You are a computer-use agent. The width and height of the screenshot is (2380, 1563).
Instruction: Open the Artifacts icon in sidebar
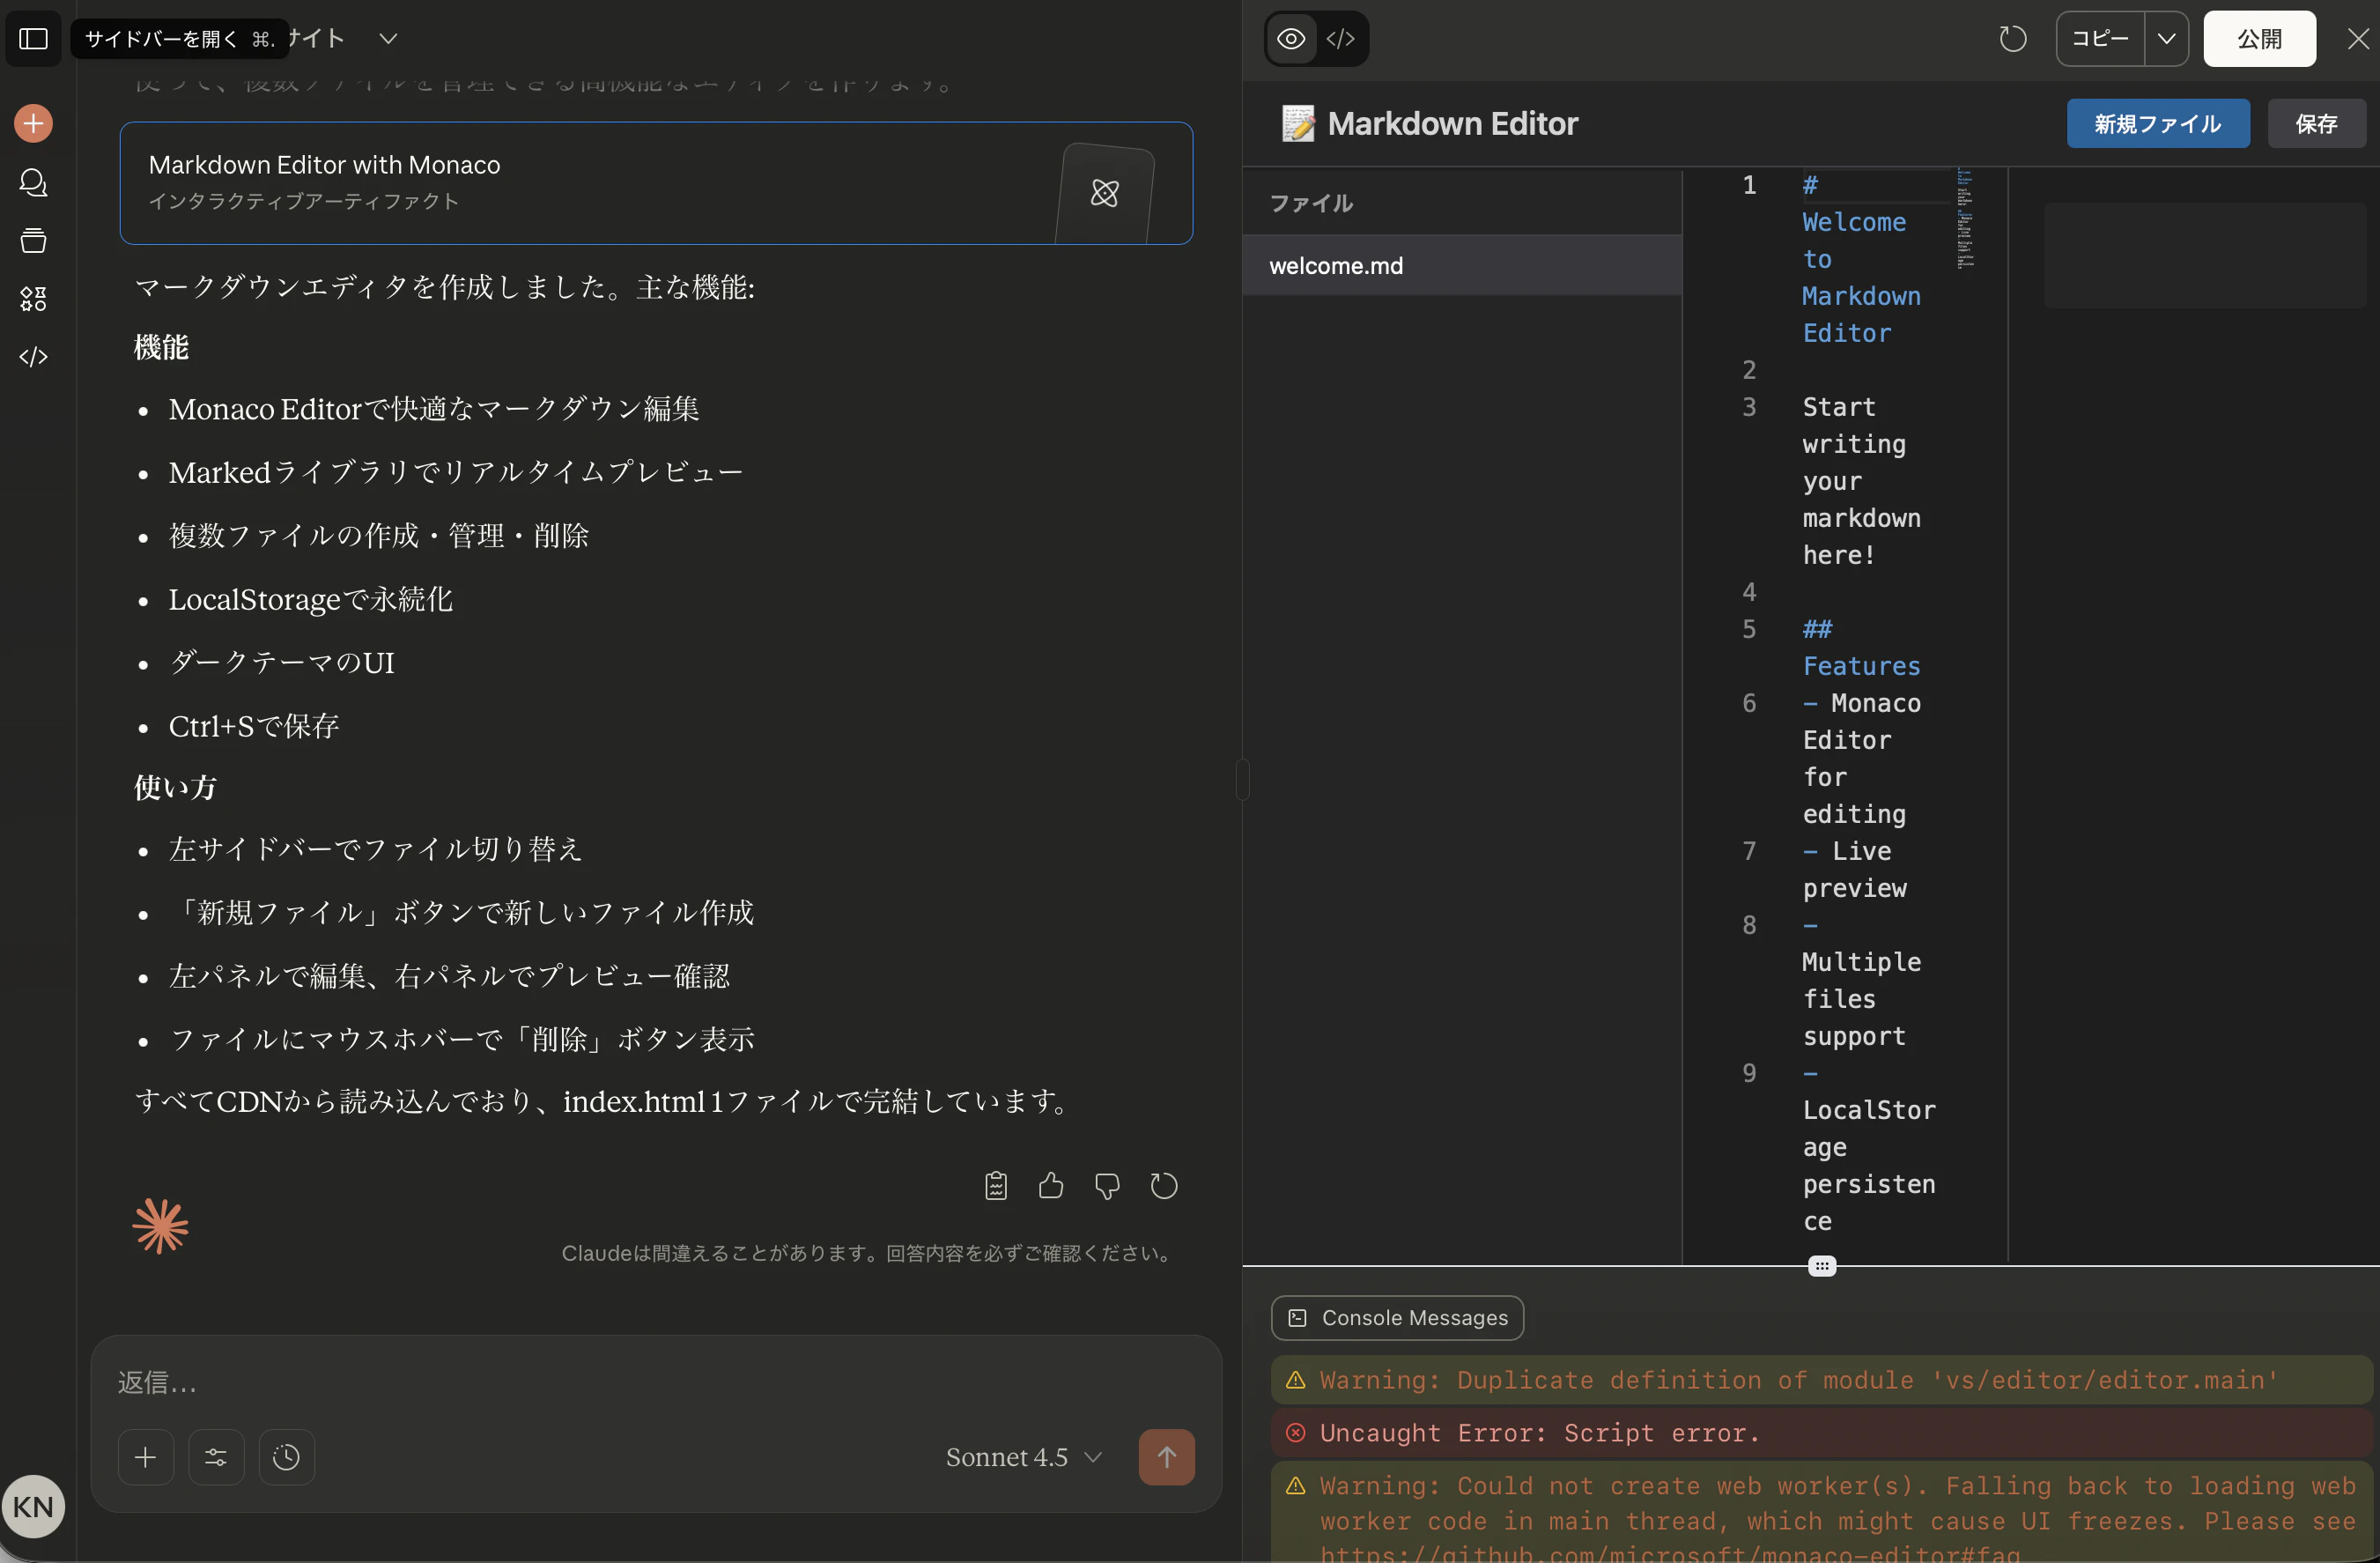(34, 298)
